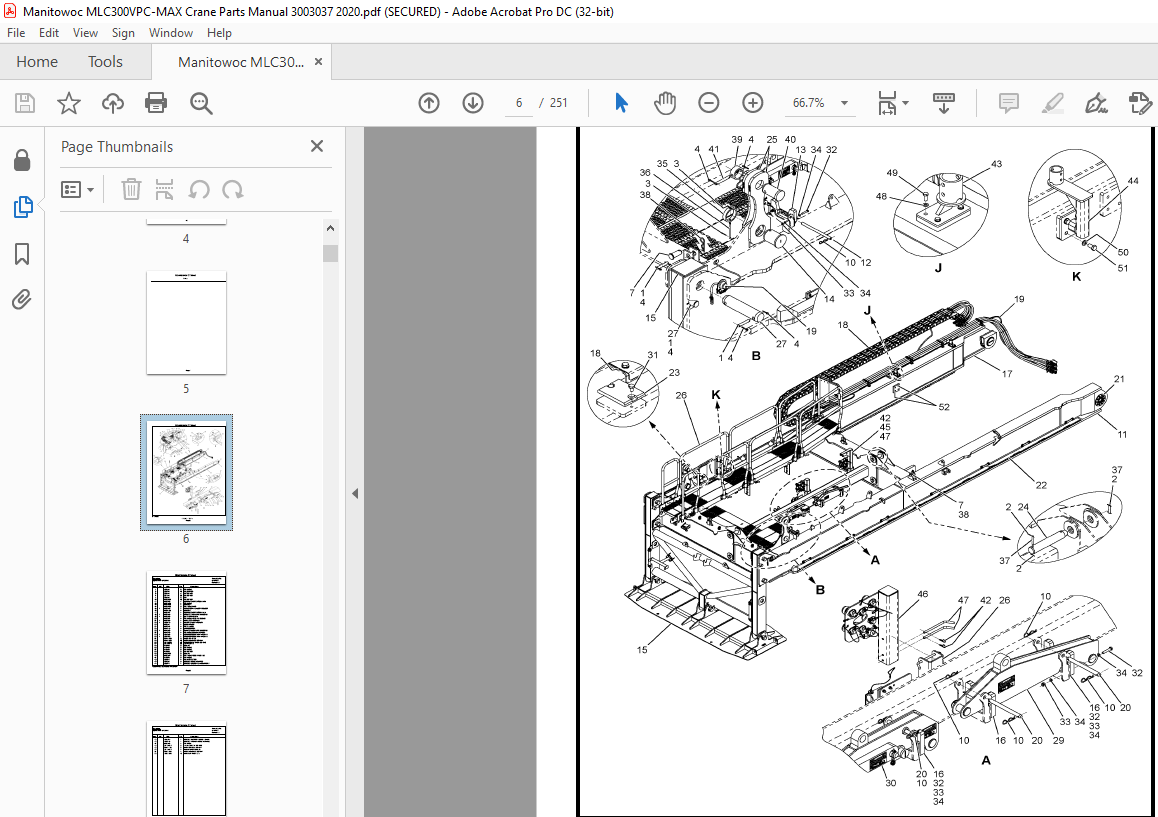Collapse the navigation pane arrow

[x=355, y=493]
